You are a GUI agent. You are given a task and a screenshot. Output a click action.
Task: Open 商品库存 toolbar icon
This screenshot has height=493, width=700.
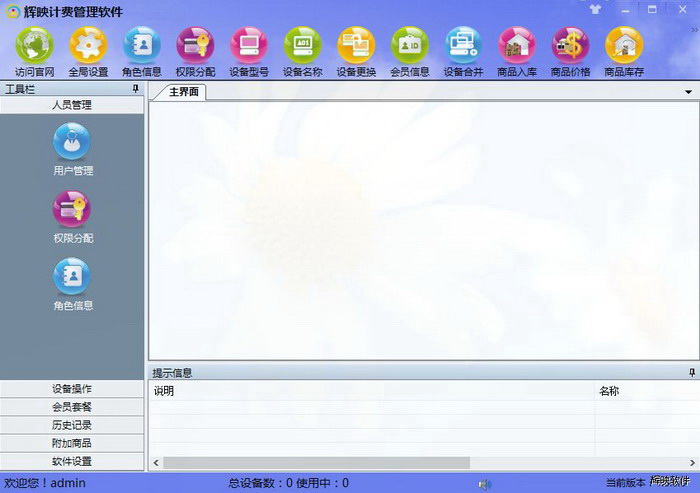pos(624,46)
